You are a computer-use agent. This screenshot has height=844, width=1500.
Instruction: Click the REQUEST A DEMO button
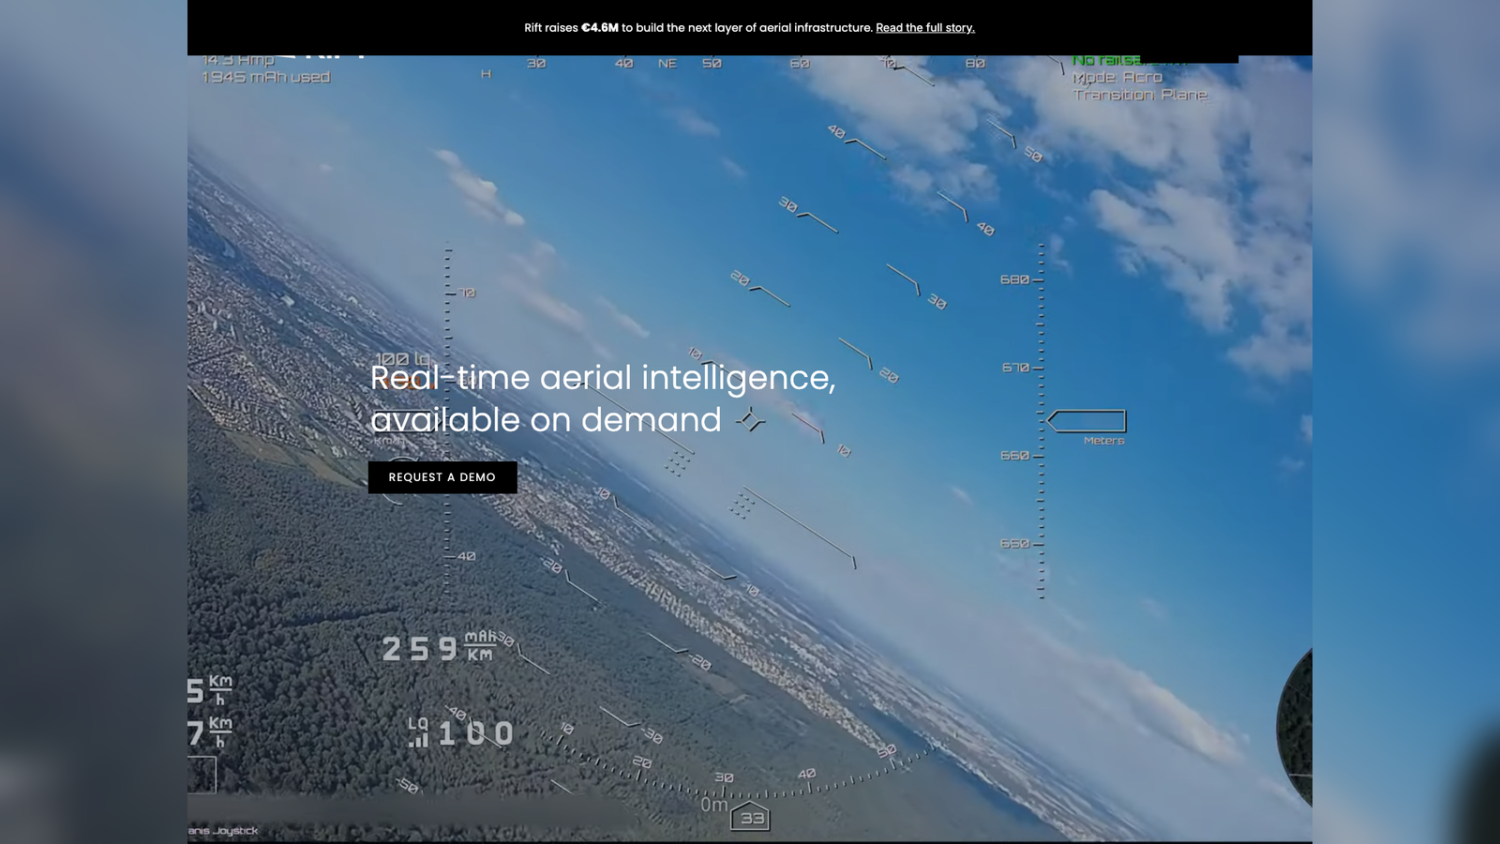pos(442,477)
